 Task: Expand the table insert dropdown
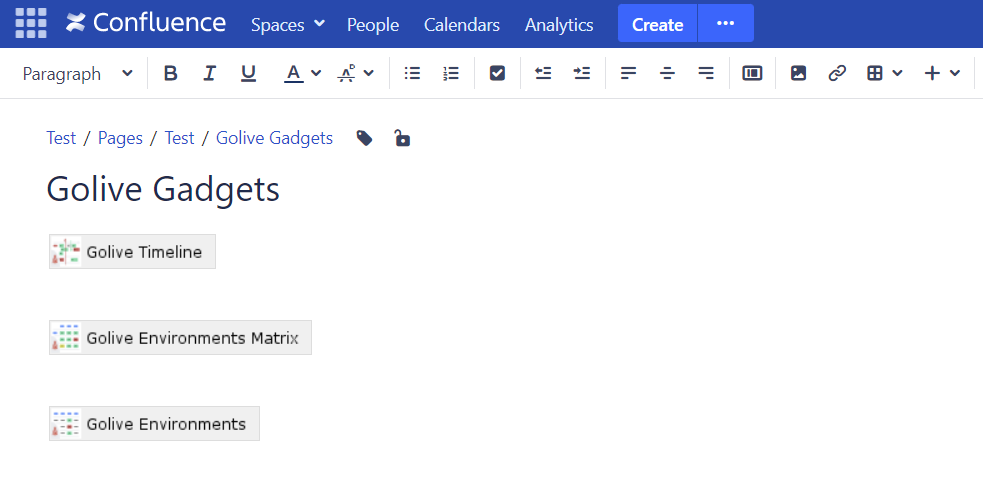click(x=897, y=73)
